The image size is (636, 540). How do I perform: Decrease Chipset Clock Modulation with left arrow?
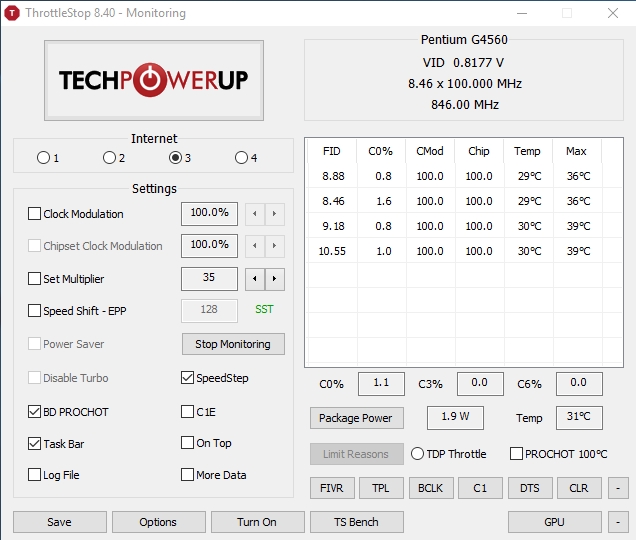(x=255, y=246)
